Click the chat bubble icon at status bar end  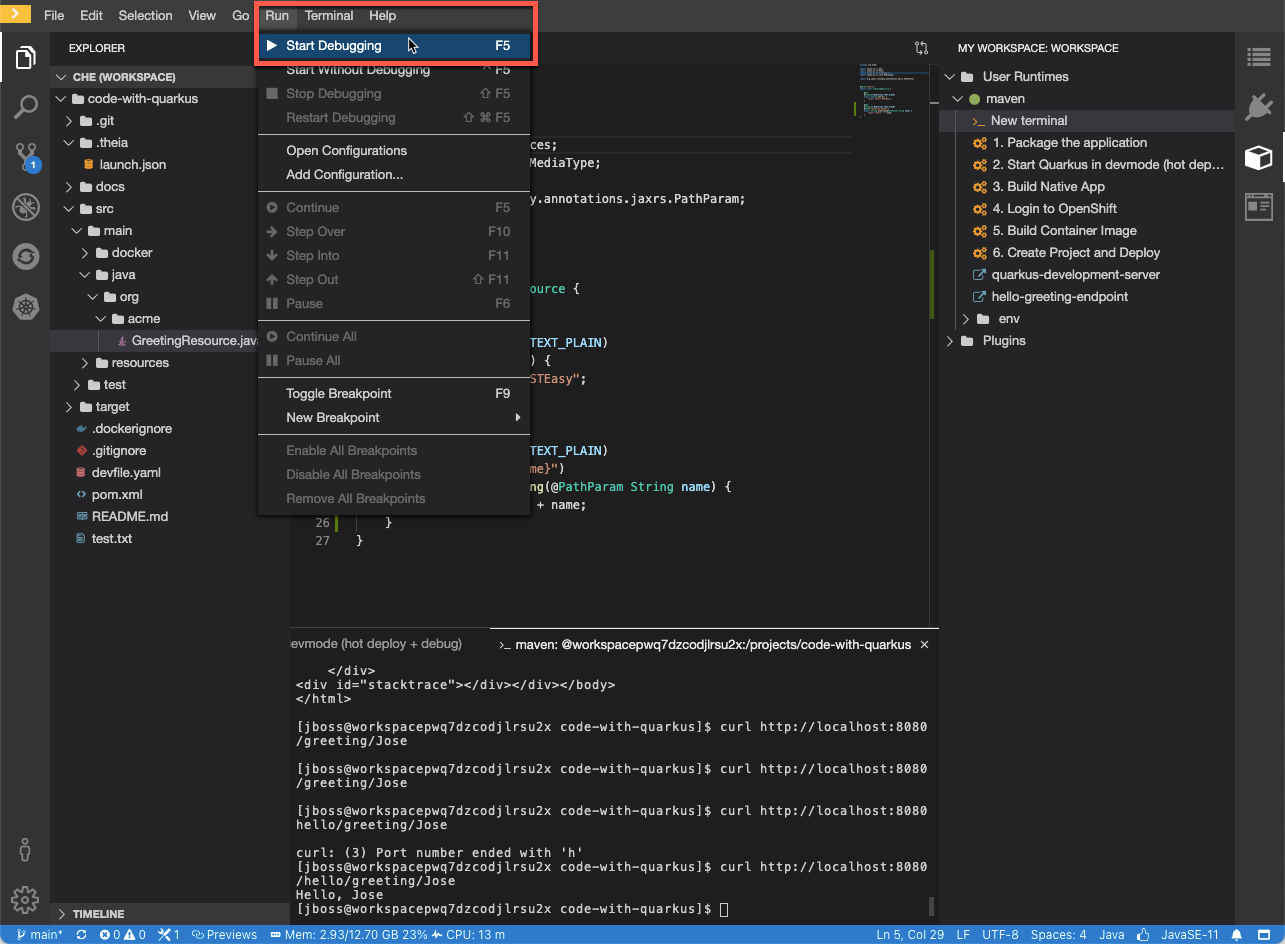click(1265, 934)
